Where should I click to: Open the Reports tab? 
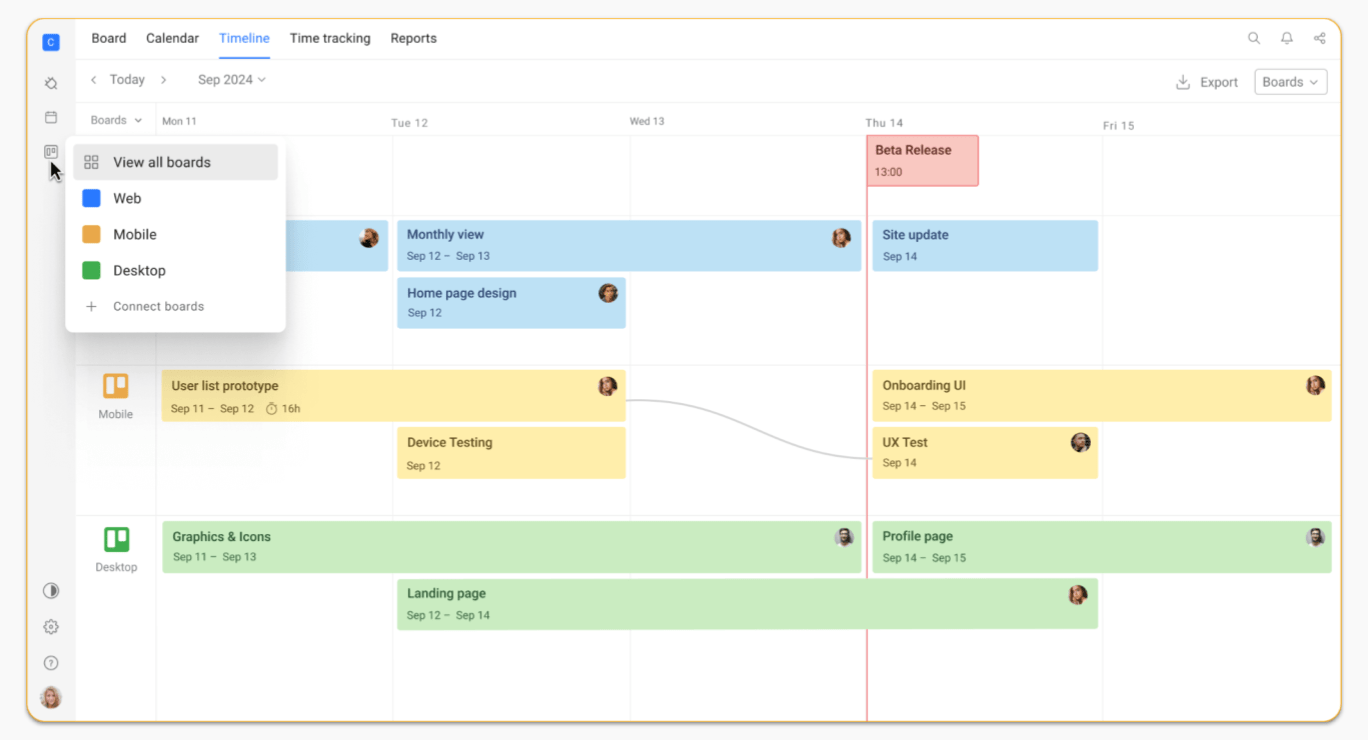point(413,39)
